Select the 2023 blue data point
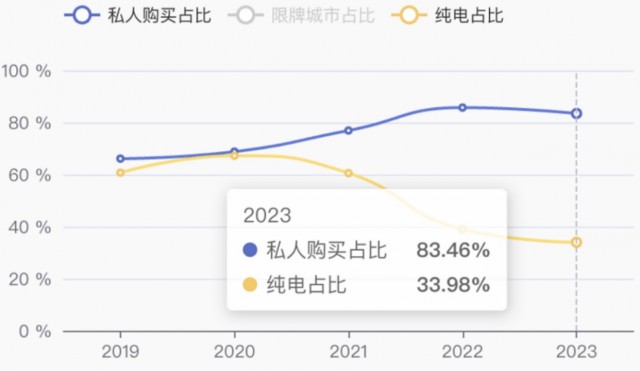This screenshot has width=640, height=371. click(x=576, y=113)
